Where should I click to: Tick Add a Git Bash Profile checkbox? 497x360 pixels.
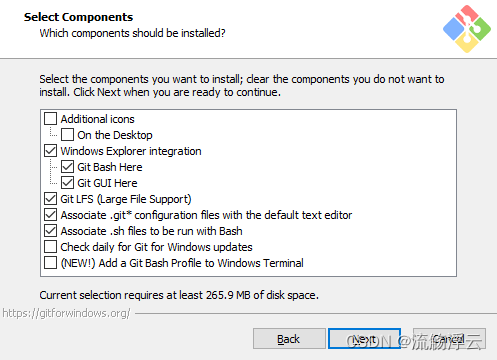[50, 263]
